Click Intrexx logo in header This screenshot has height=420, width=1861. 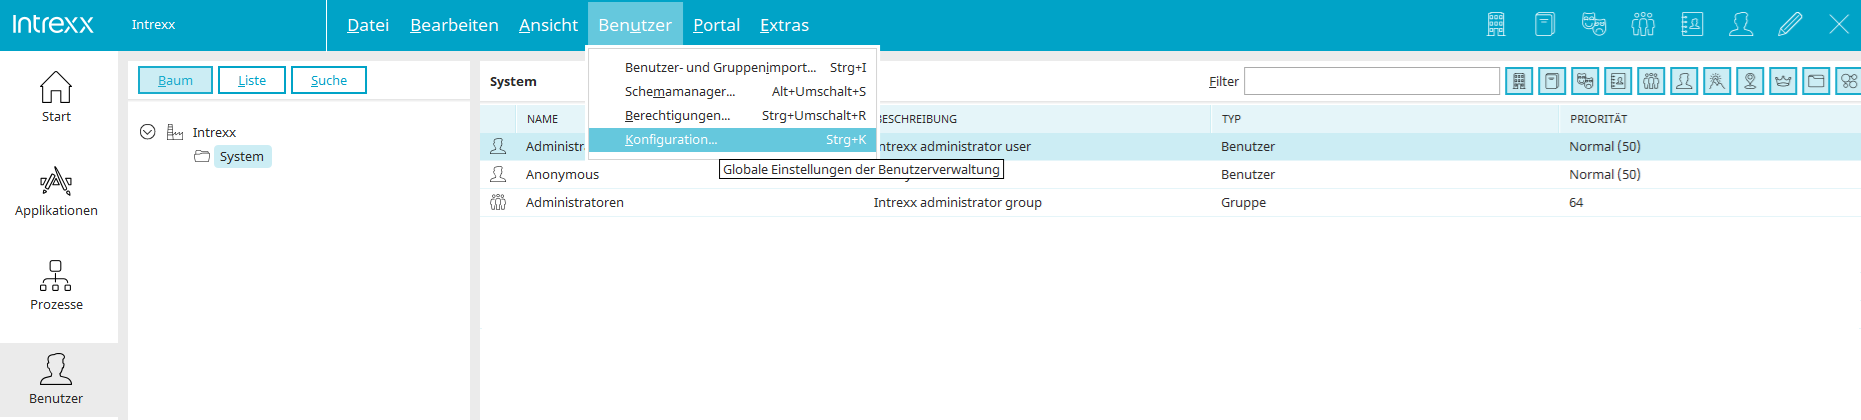(53, 24)
